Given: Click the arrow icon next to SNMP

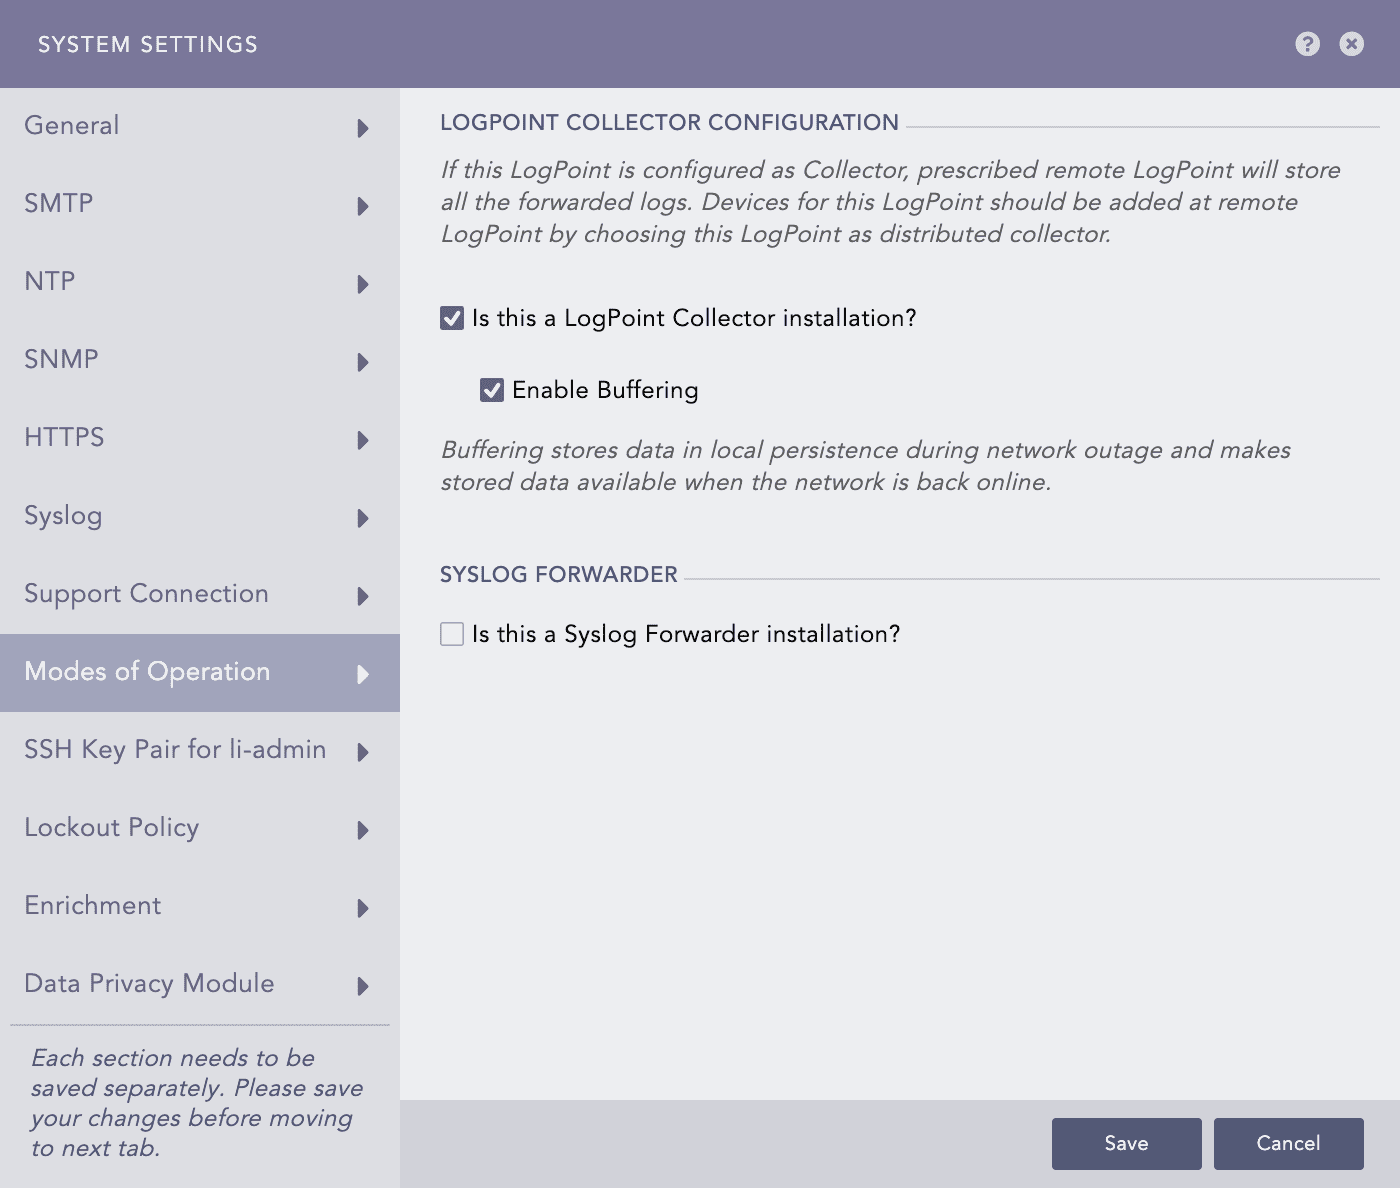Looking at the screenshot, I should (x=363, y=362).
